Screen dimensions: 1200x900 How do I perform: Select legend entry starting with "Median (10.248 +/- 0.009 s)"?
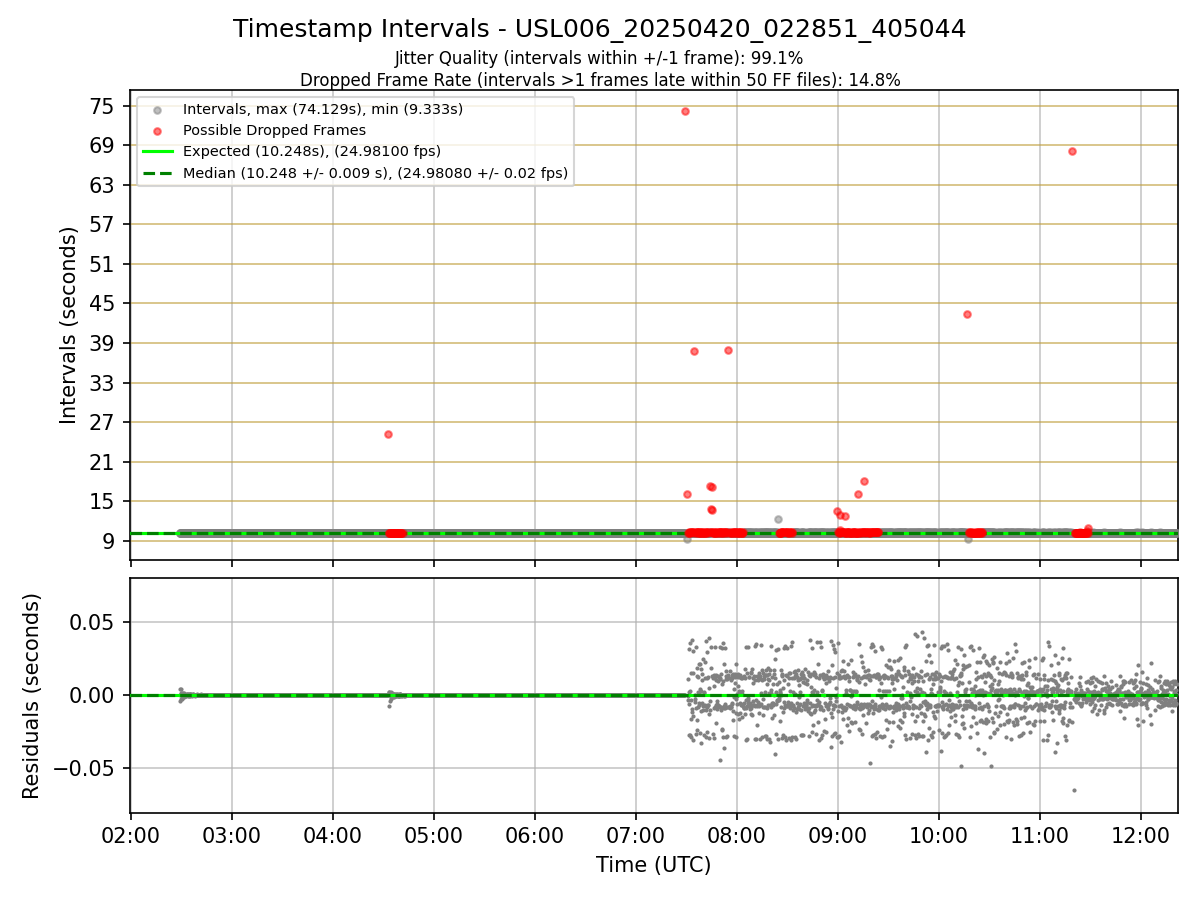pyautogui.click(x=375, y=173)
